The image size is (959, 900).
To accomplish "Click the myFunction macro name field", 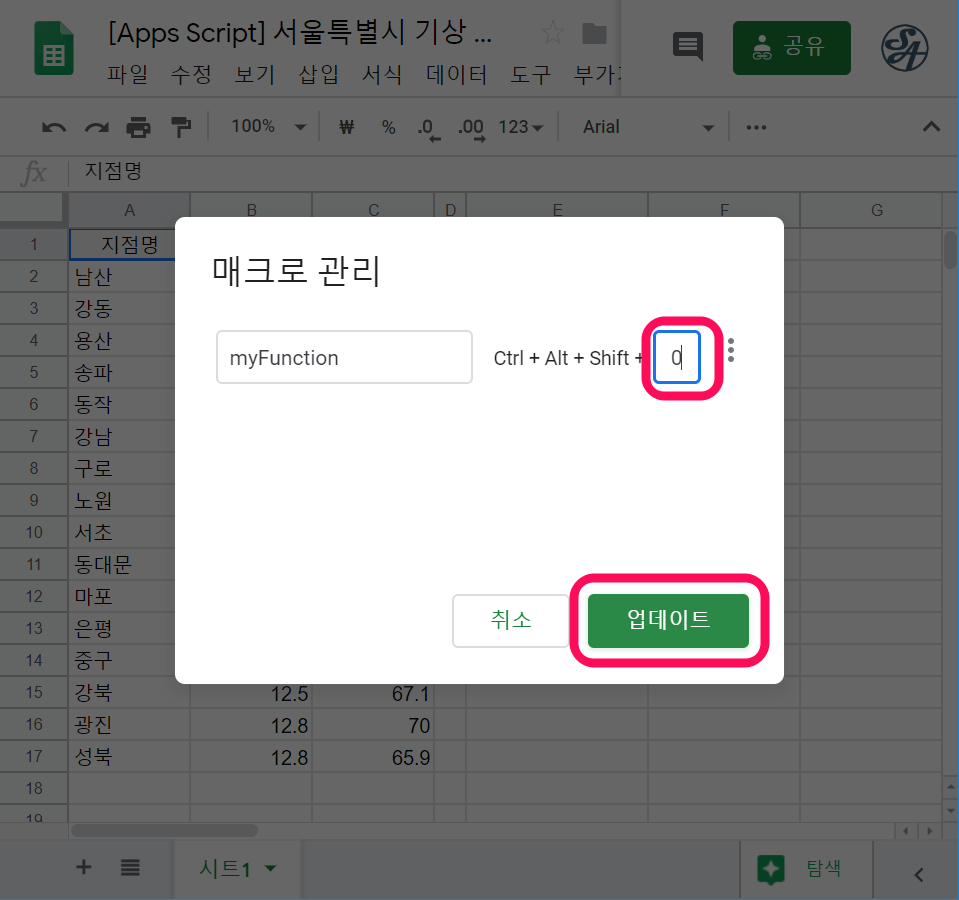I will tap(344, 357).
